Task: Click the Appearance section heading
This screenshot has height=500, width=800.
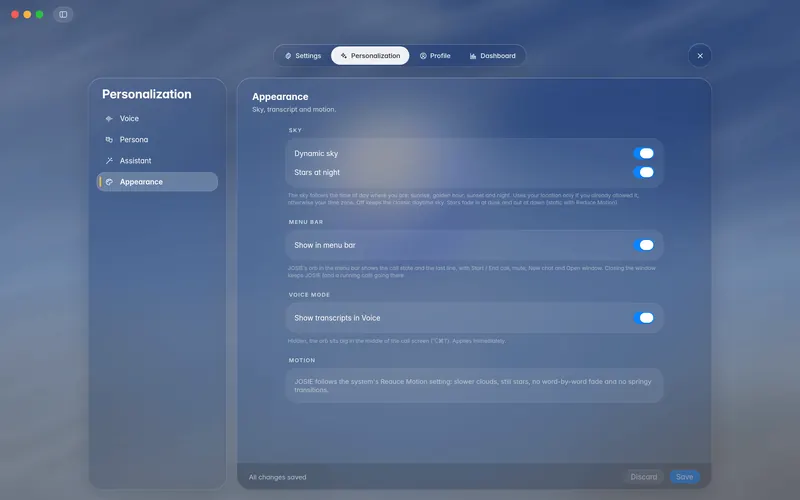Action: point(280,96)
